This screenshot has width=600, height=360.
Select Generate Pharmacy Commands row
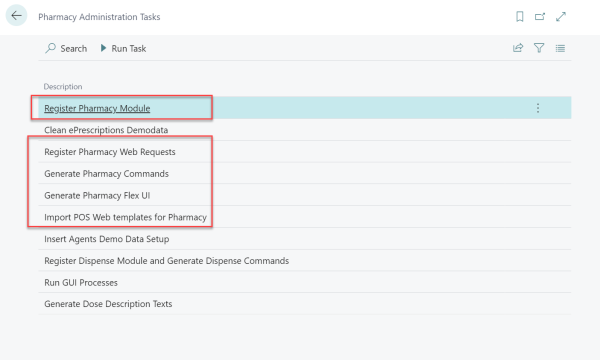click(305, 174)
